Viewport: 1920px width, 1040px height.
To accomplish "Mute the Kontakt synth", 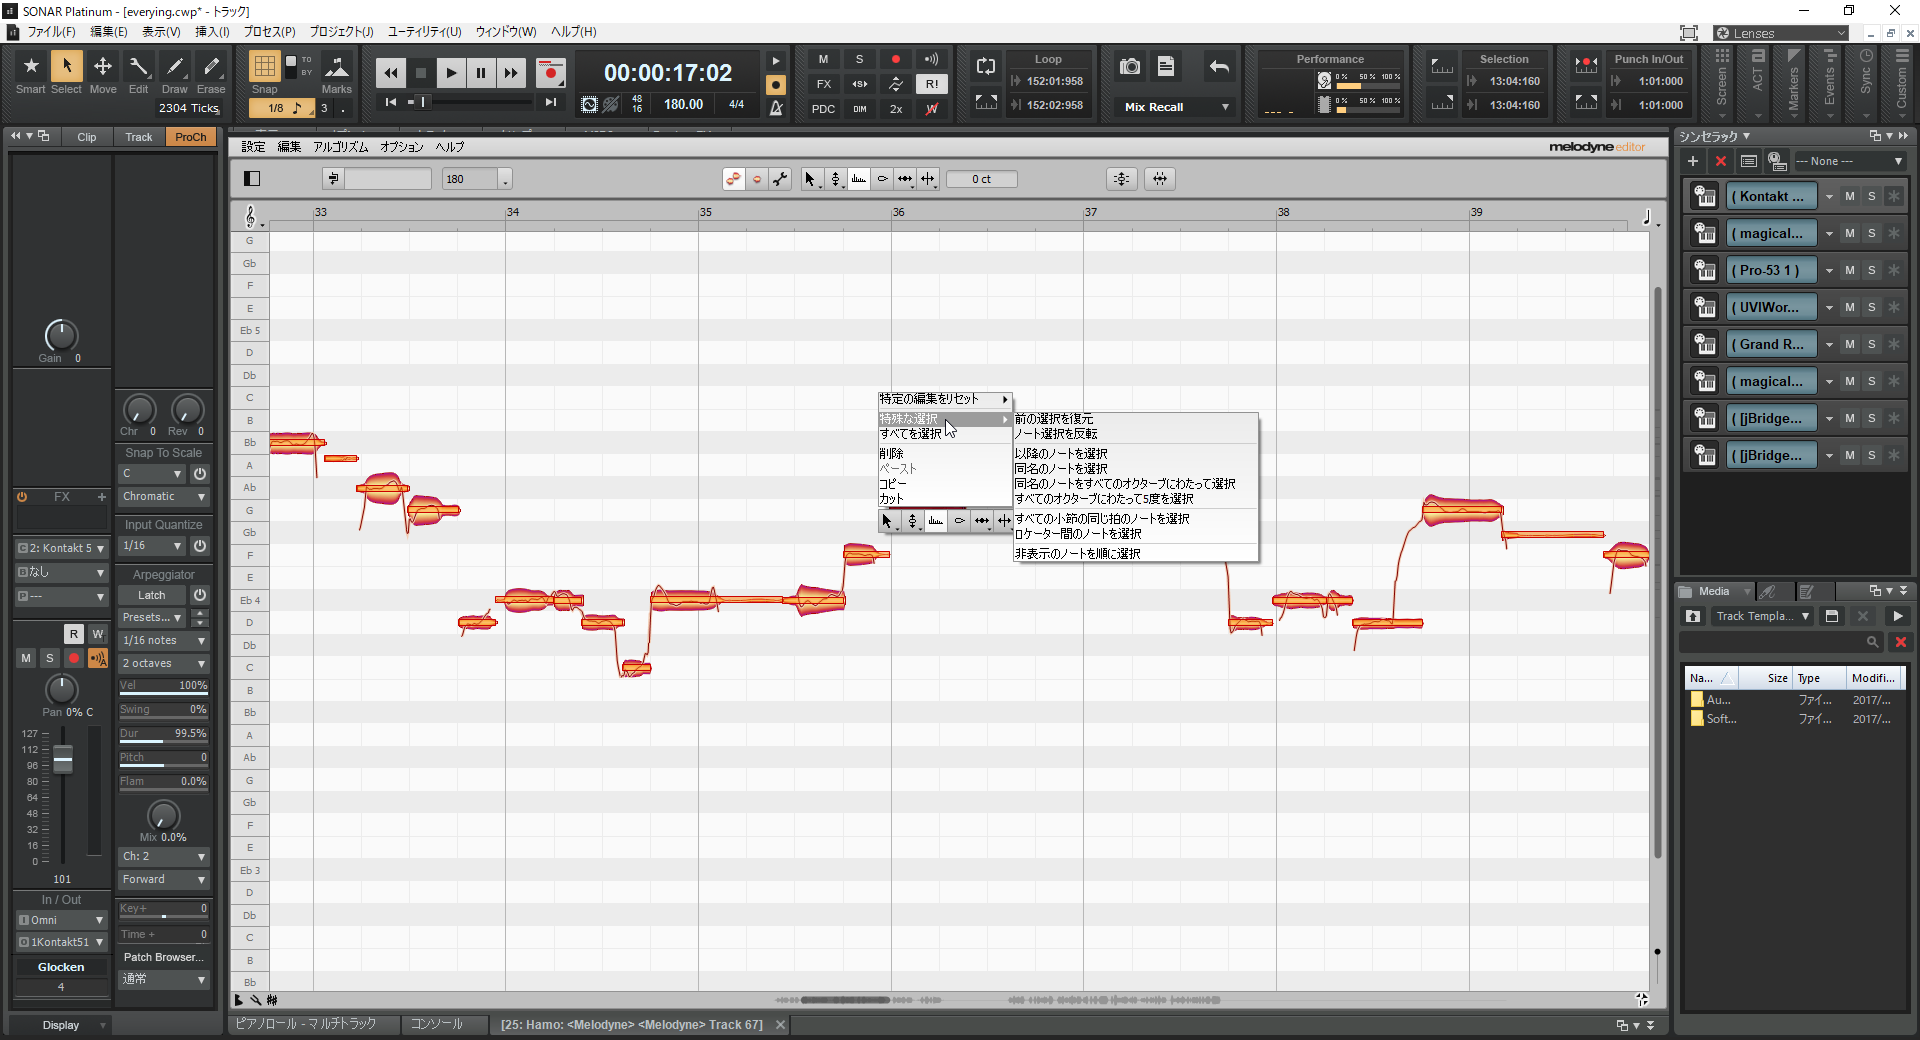I will [1850, 197].
